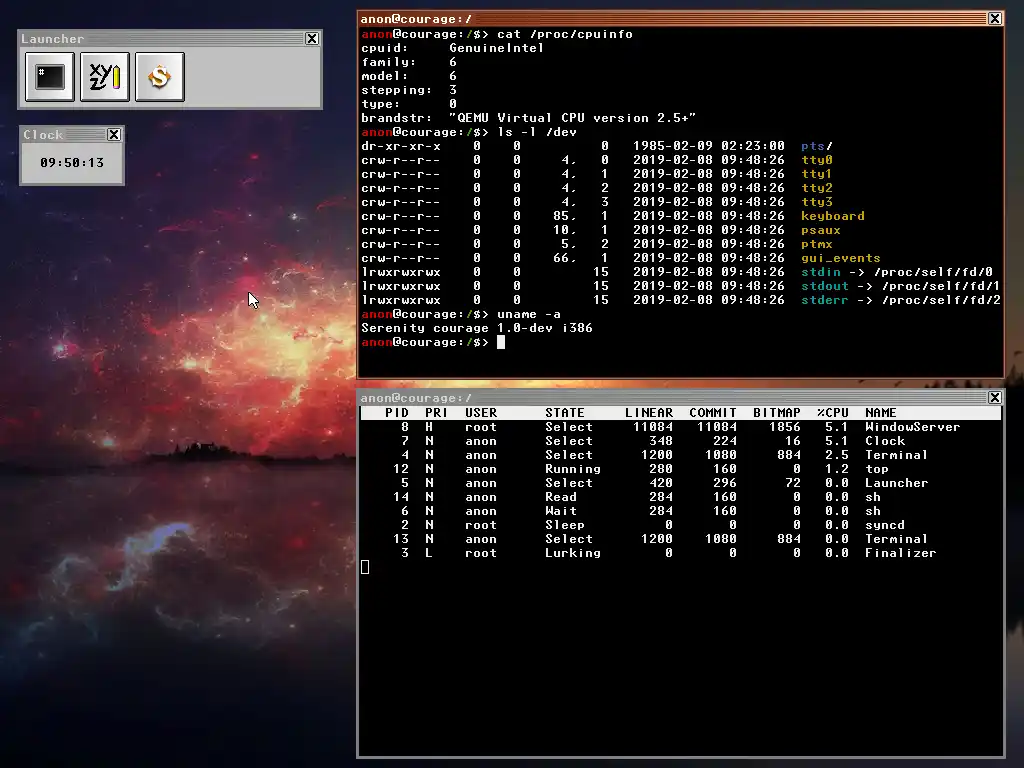Click the sh process with PID 14
This screenshot has height=768, width=1024.
click(x=680, y=497)
